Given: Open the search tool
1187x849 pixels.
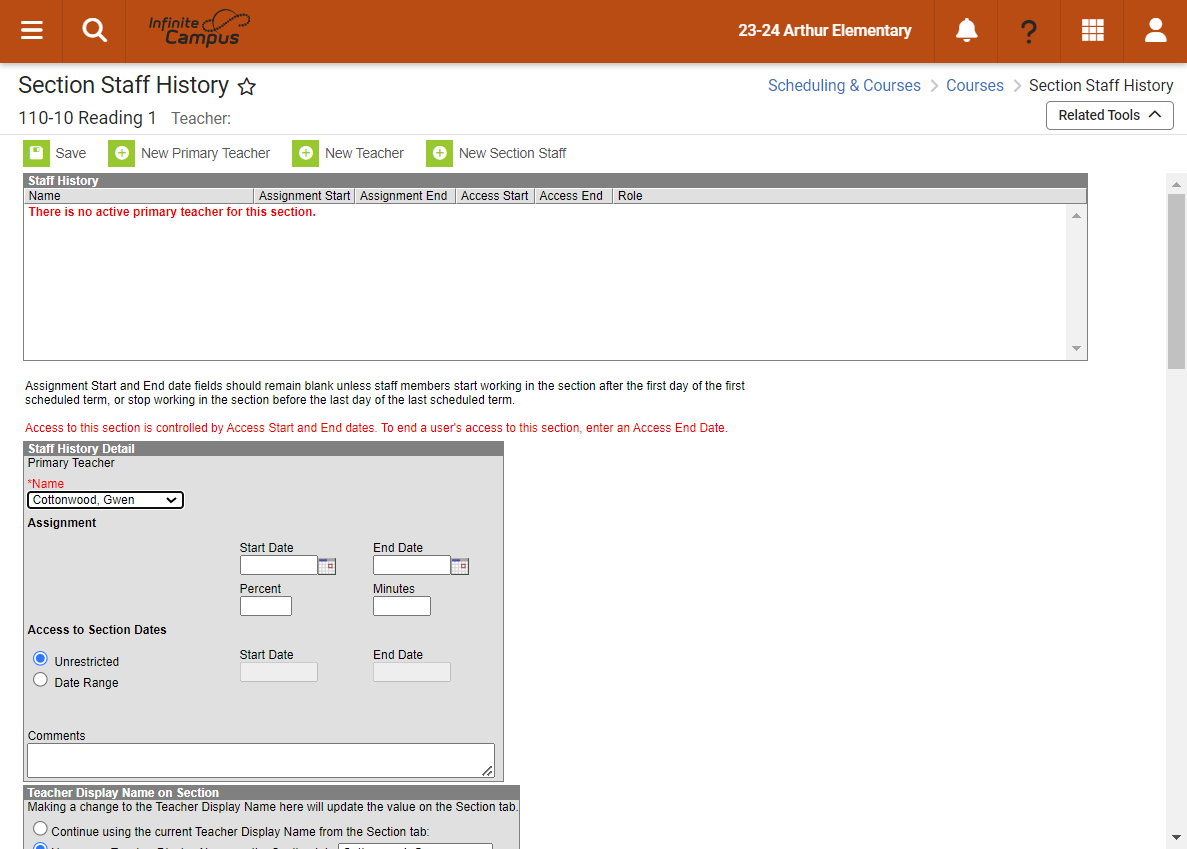Looking at the screenshot, I should pyautogui.click(x=95, y=30).
